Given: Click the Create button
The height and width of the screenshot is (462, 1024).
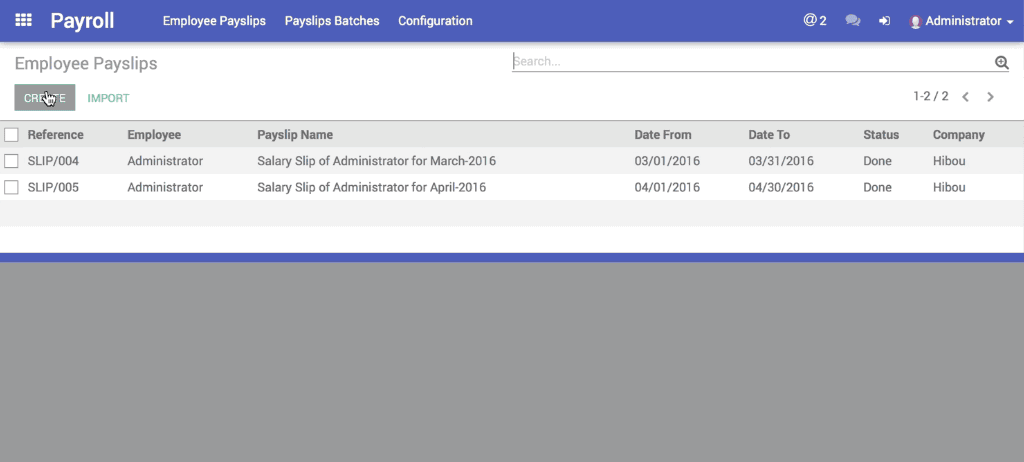Looking at the screenshot, I should (x=45, y=98).
